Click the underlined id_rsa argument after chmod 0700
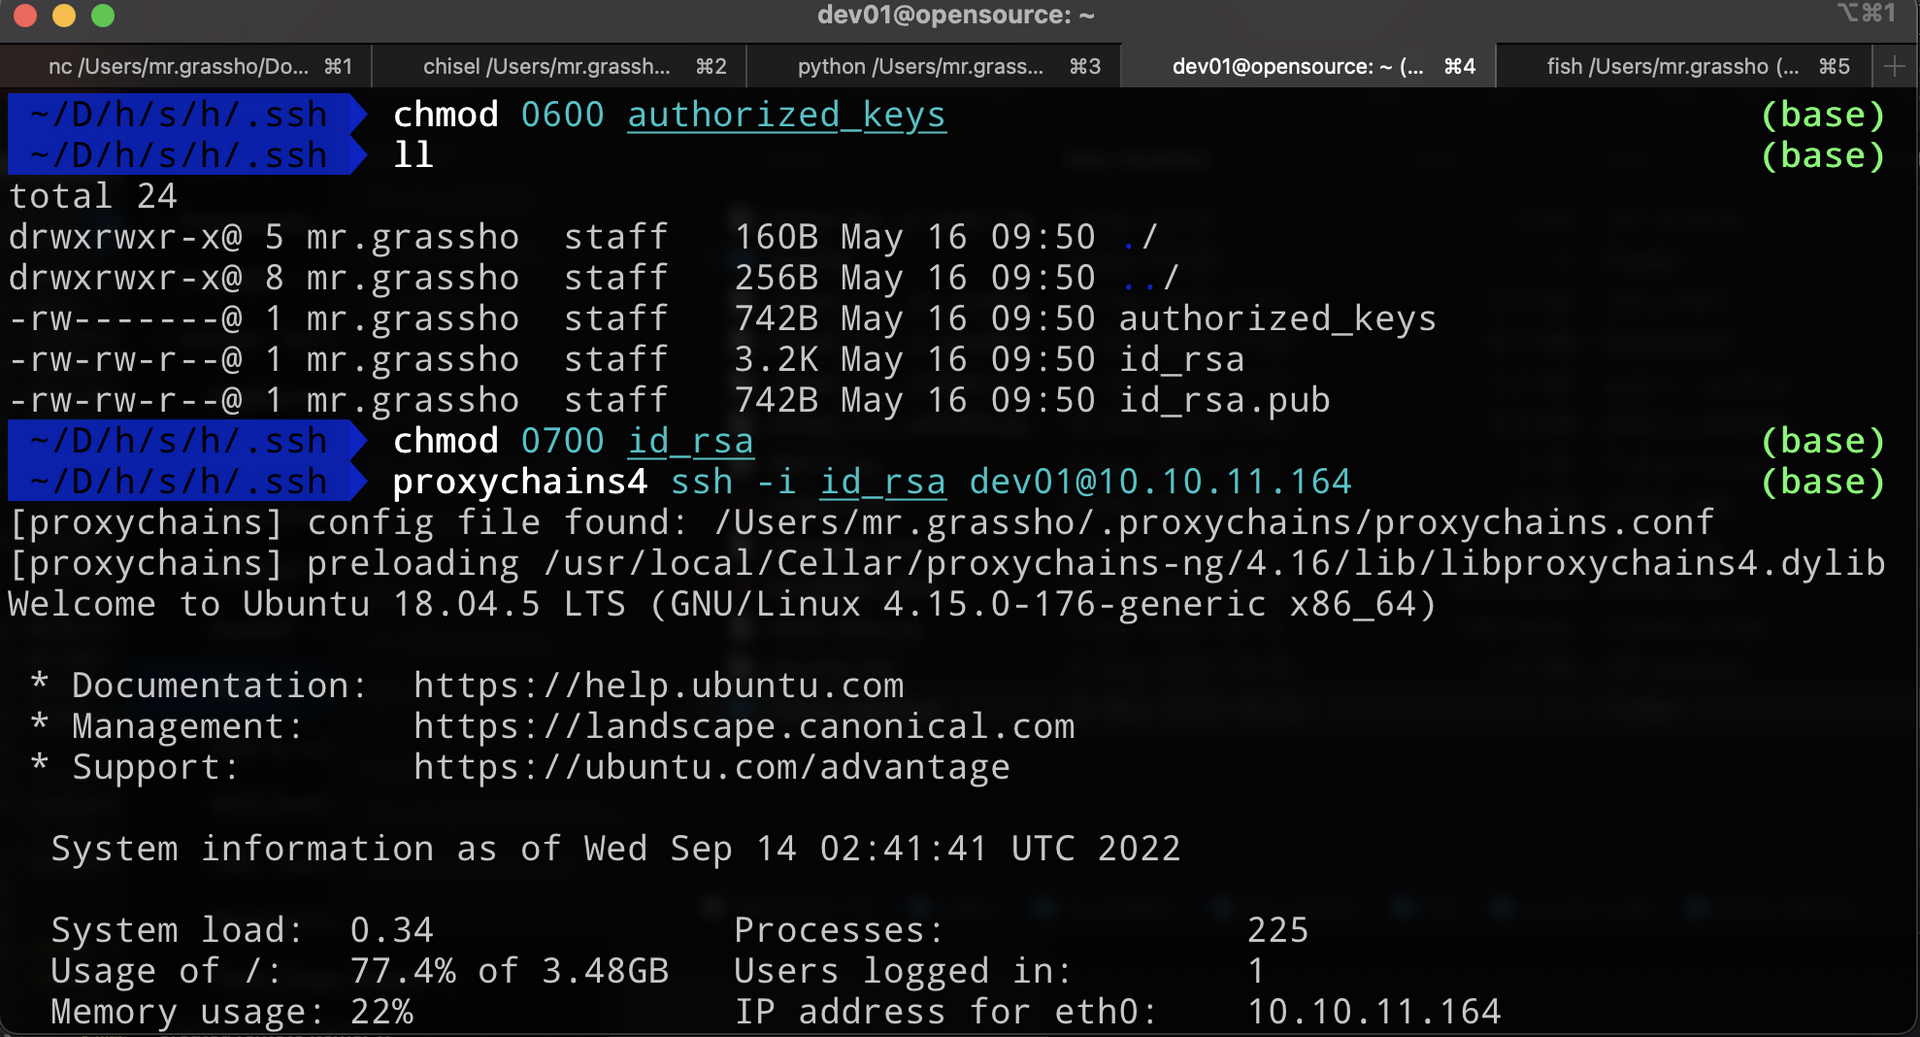Screen dimensions: 1920x1037 coord(690,441)
